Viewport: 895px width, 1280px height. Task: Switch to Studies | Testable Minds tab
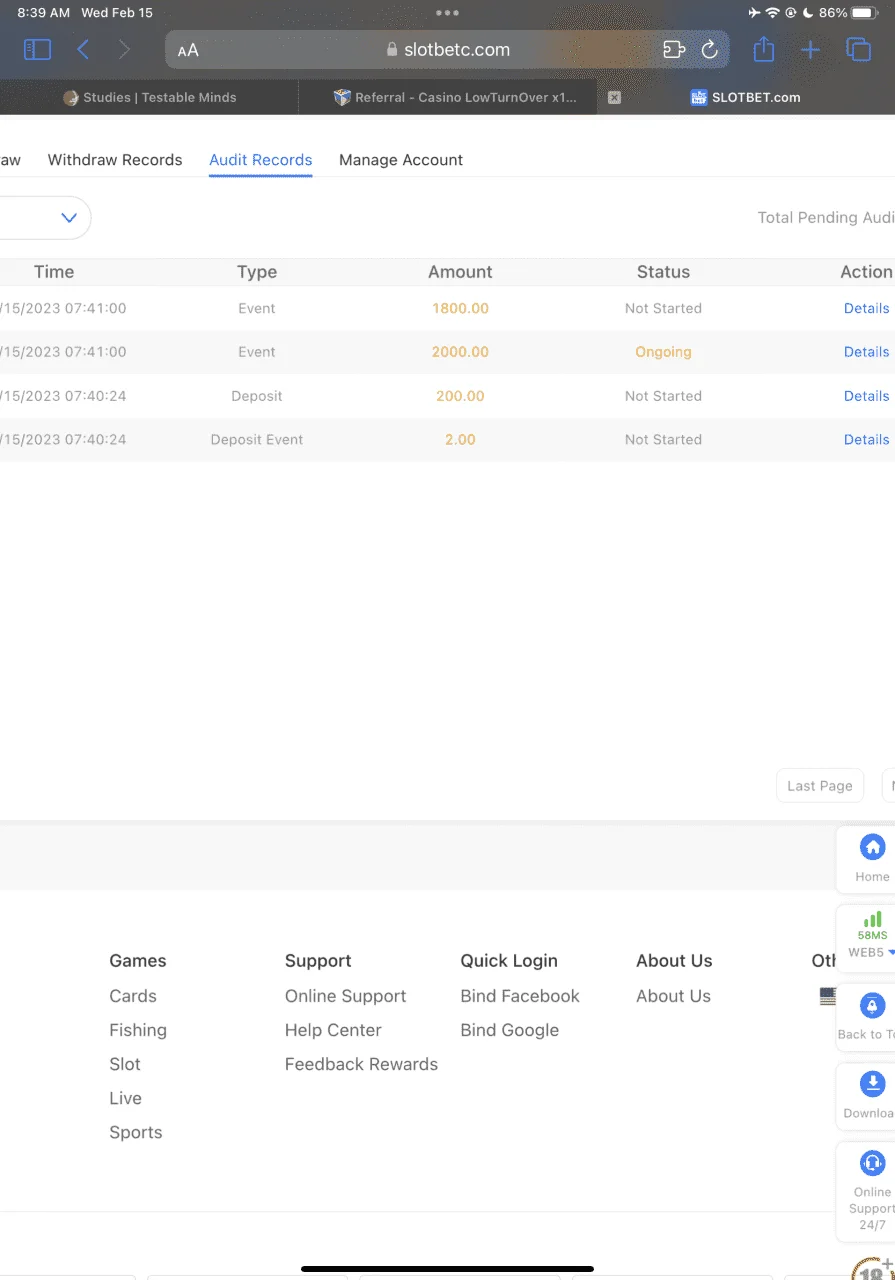(149, 97)
